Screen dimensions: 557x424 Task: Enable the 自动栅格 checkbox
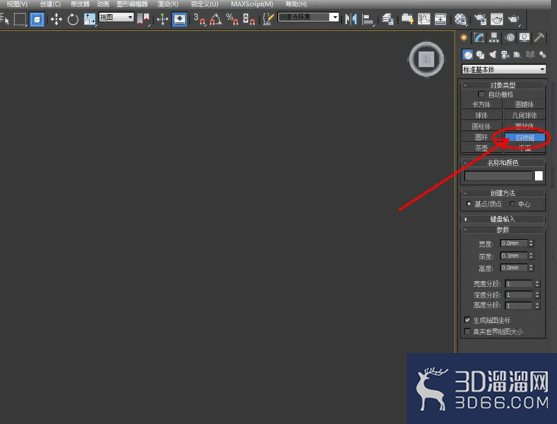[x=481, y=94]
